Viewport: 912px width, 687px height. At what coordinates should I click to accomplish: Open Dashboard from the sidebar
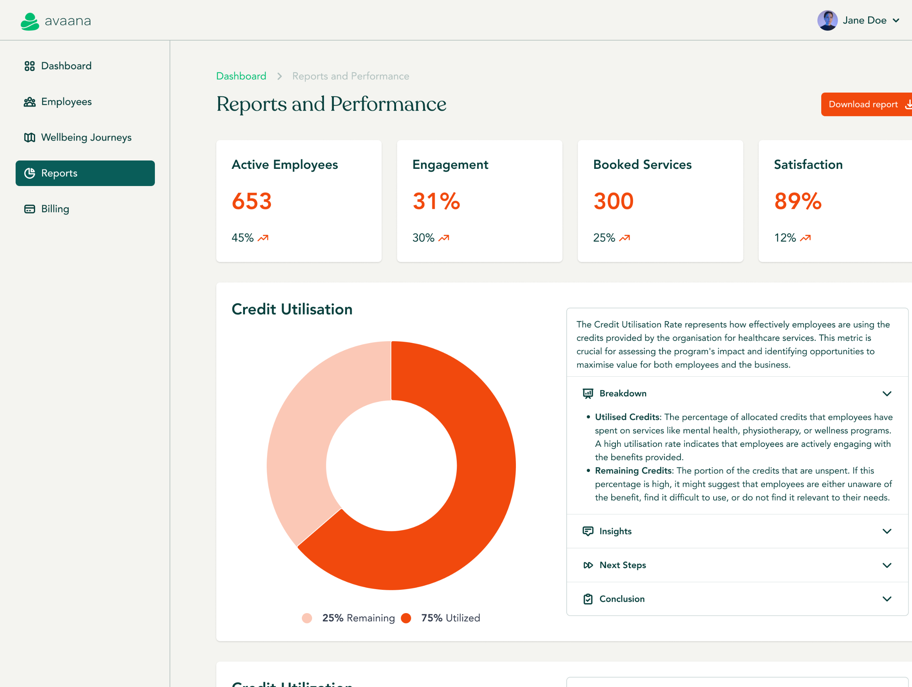tap(85, 66)
